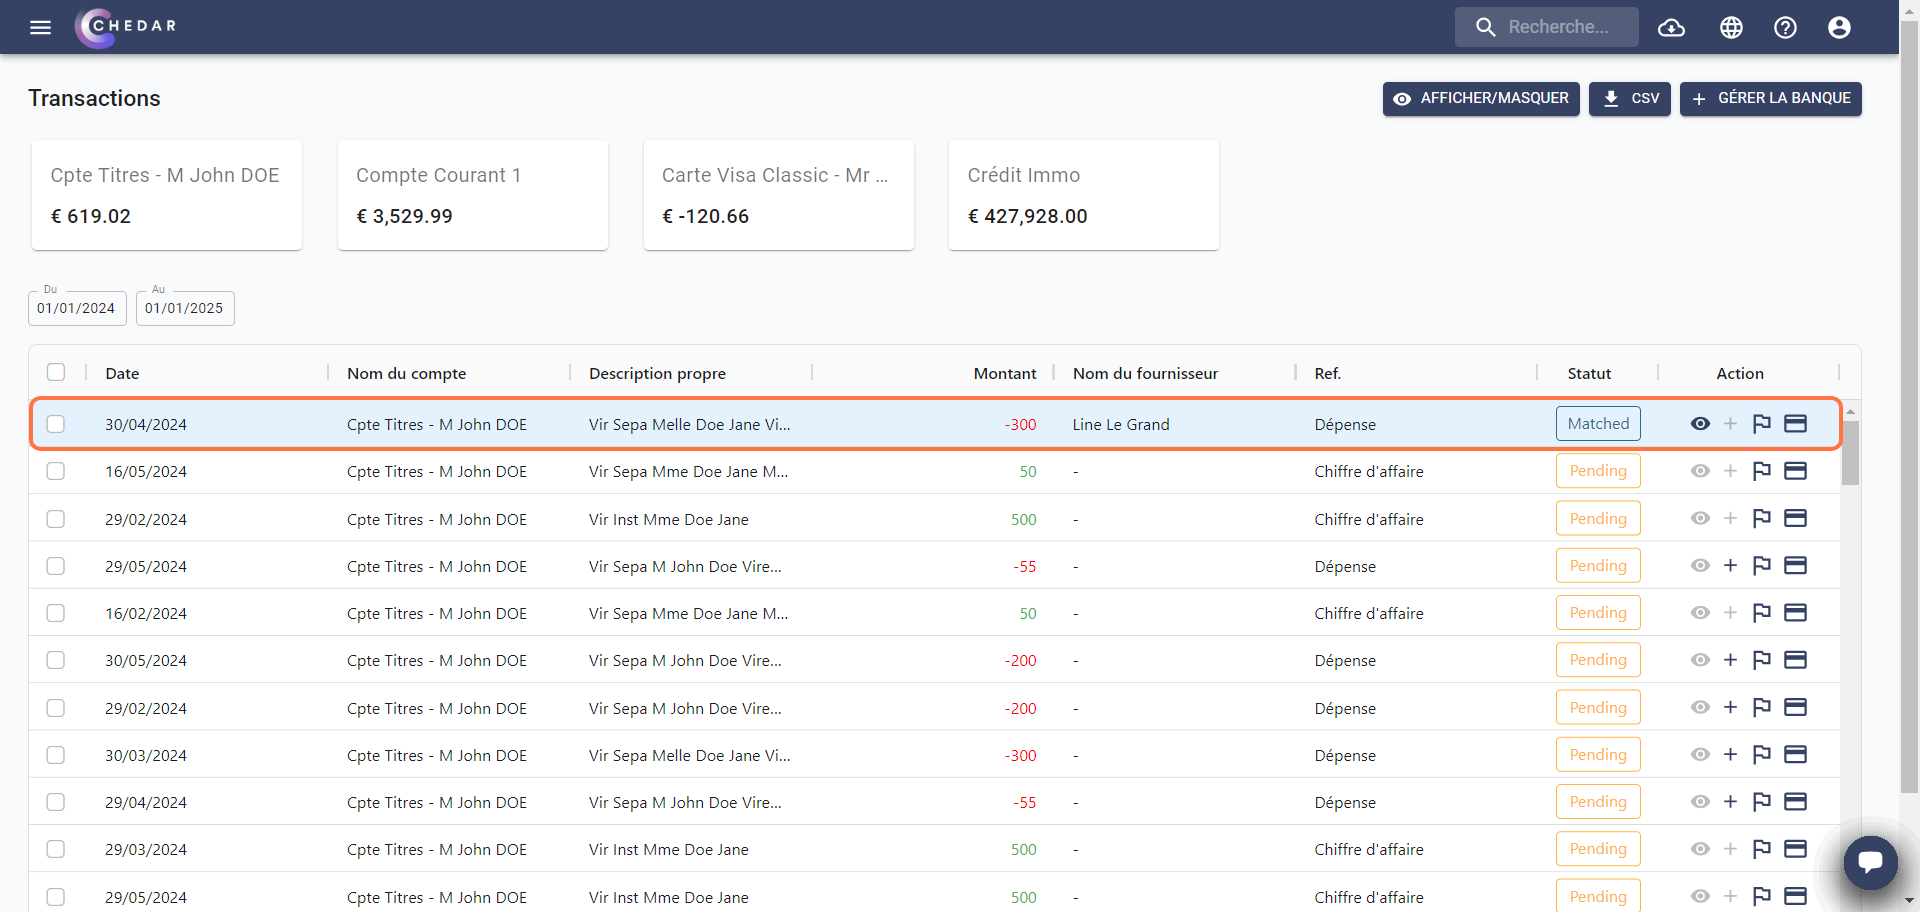Open the chat support bubble
Viewport: 1920px width, 912px height.
[1870, 862]
